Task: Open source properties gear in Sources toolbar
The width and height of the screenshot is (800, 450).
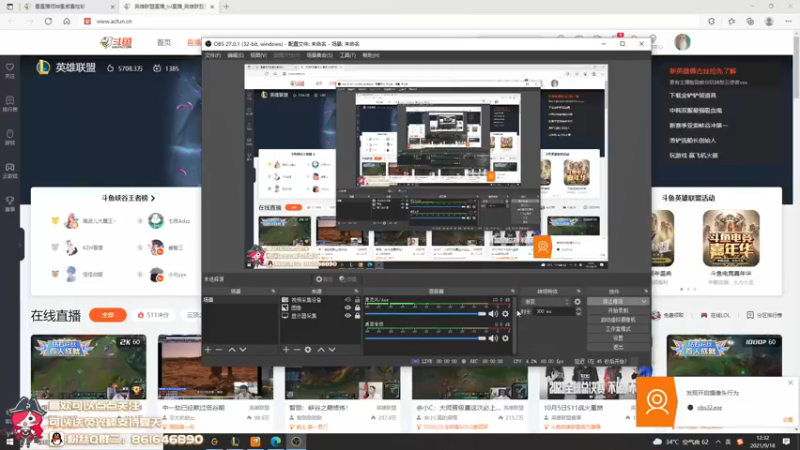Action: (308, 349)
